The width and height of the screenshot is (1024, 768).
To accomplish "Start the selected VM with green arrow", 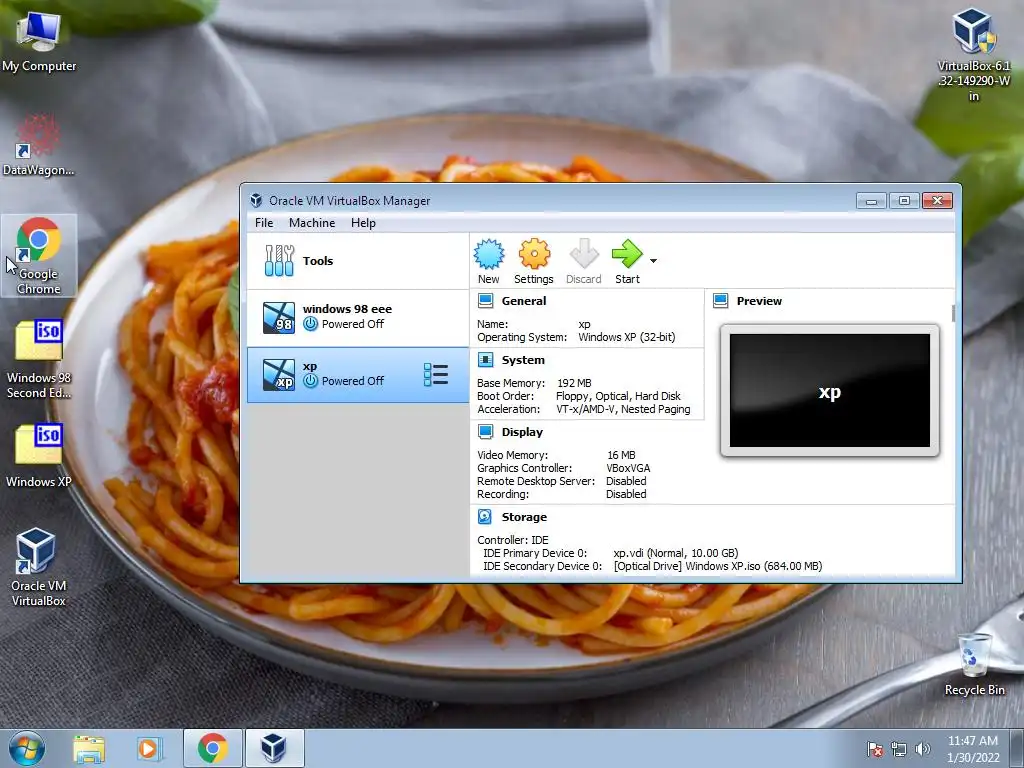I will click(627, 254).
